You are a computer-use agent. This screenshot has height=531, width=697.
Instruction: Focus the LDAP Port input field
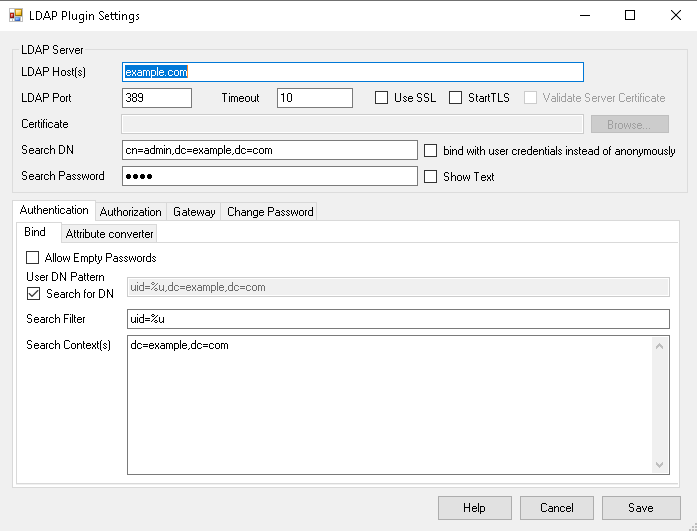[156, 98]
